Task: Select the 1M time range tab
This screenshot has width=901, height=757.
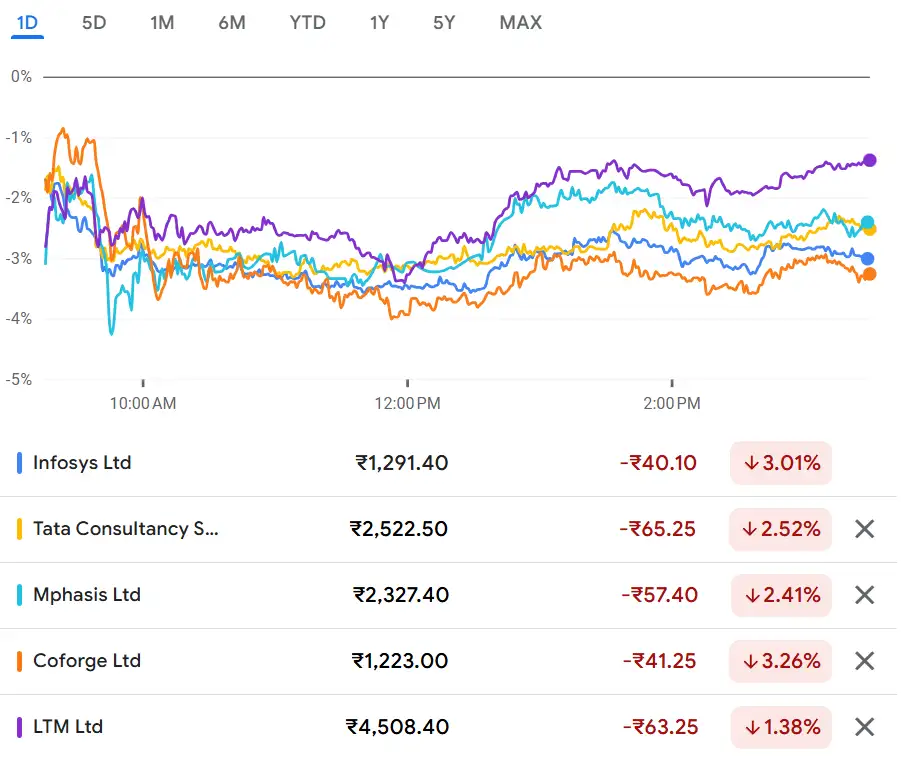Action: pos(162,22)
